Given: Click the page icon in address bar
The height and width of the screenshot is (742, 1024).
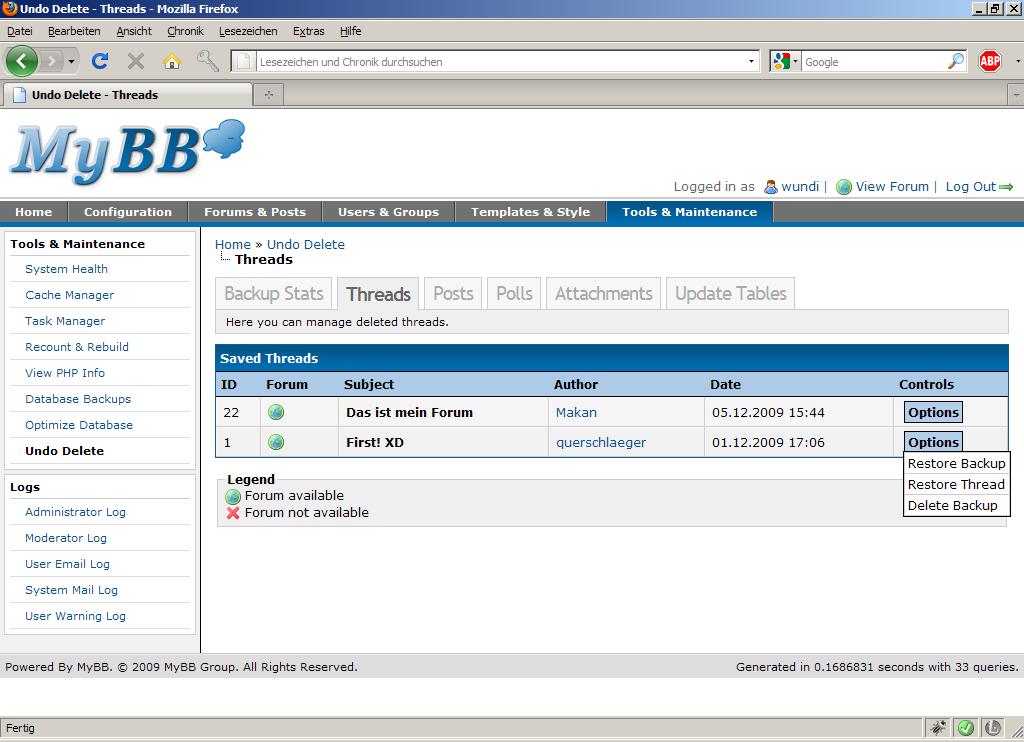Looking at the screenshot, I should pos(244,61).
